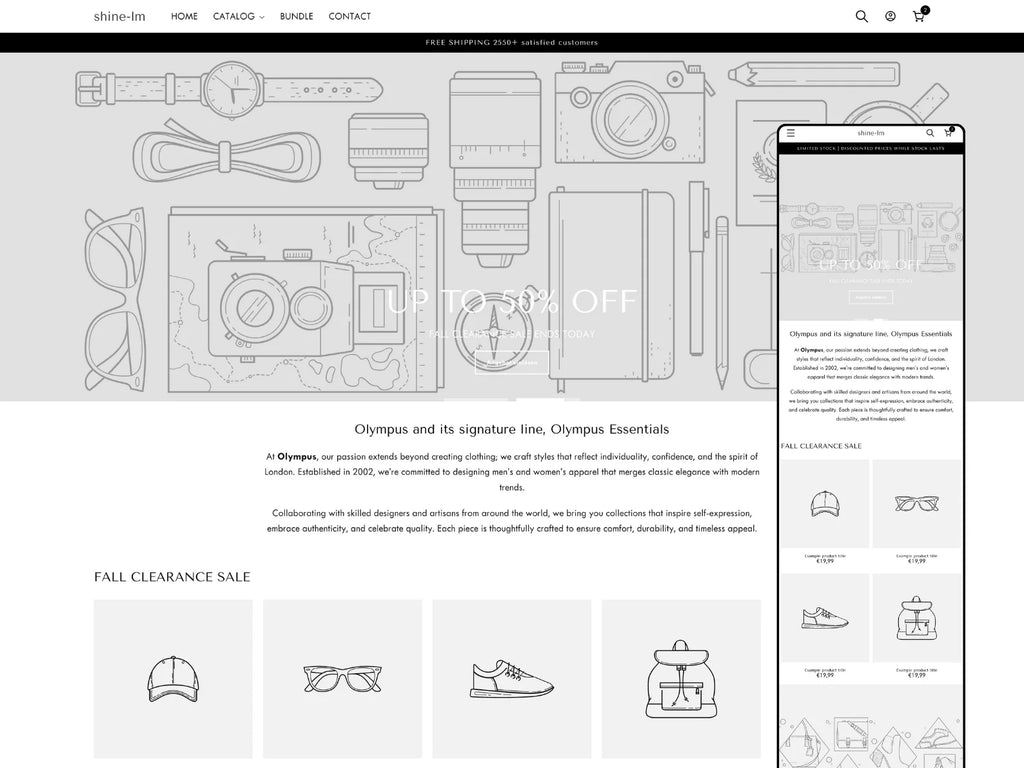Click the LIMITED STOCK banner in mobile preview
The width and height of the screenshot is (1024, 768).
[x=871, y=148]
